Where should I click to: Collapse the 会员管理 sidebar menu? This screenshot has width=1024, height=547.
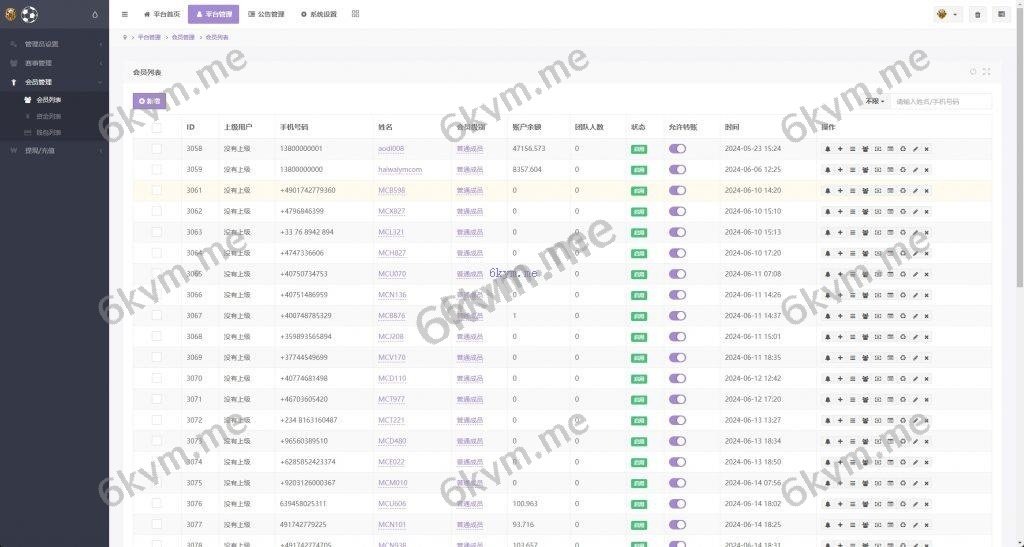pyautogui.click(x=54, y=82)
